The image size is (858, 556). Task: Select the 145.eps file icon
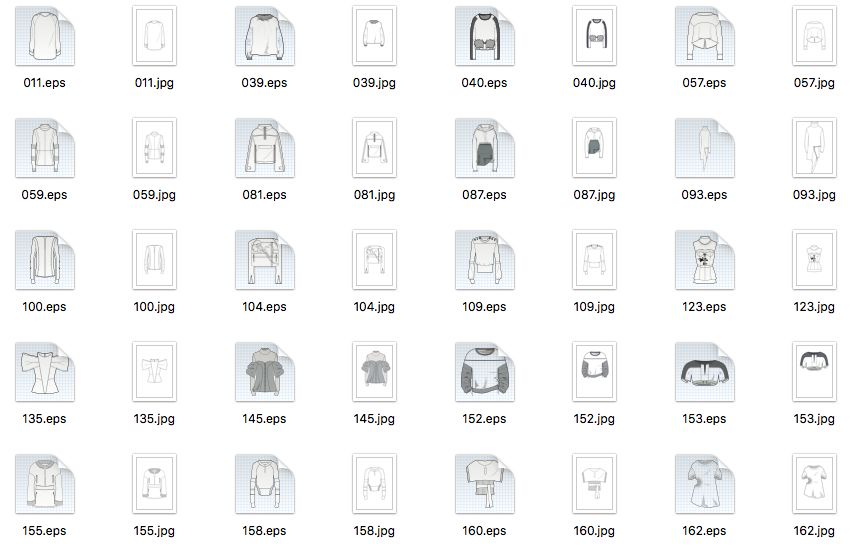click(x=265, y=372)
